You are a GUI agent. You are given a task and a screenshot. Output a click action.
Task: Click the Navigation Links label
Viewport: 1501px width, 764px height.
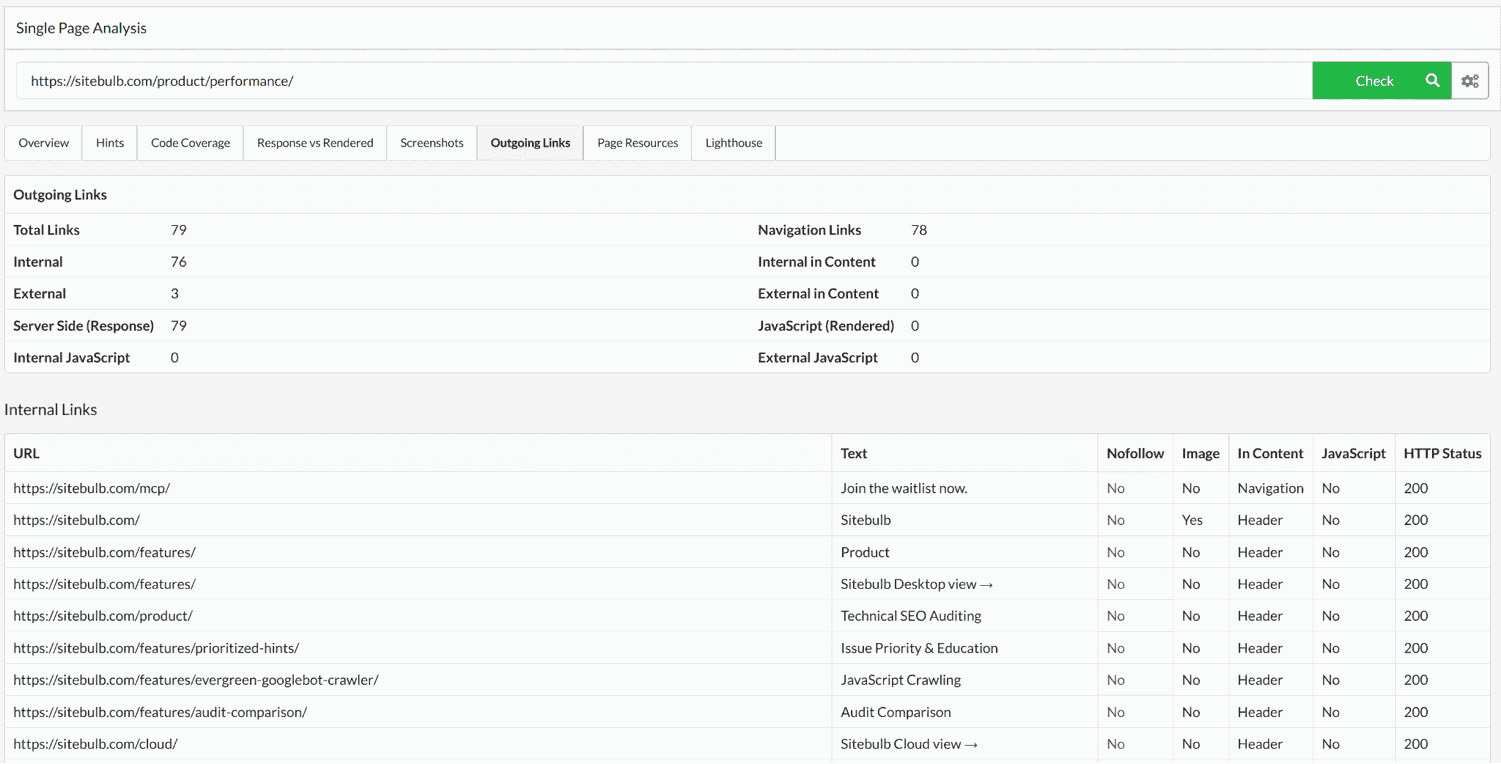(809, 230)
